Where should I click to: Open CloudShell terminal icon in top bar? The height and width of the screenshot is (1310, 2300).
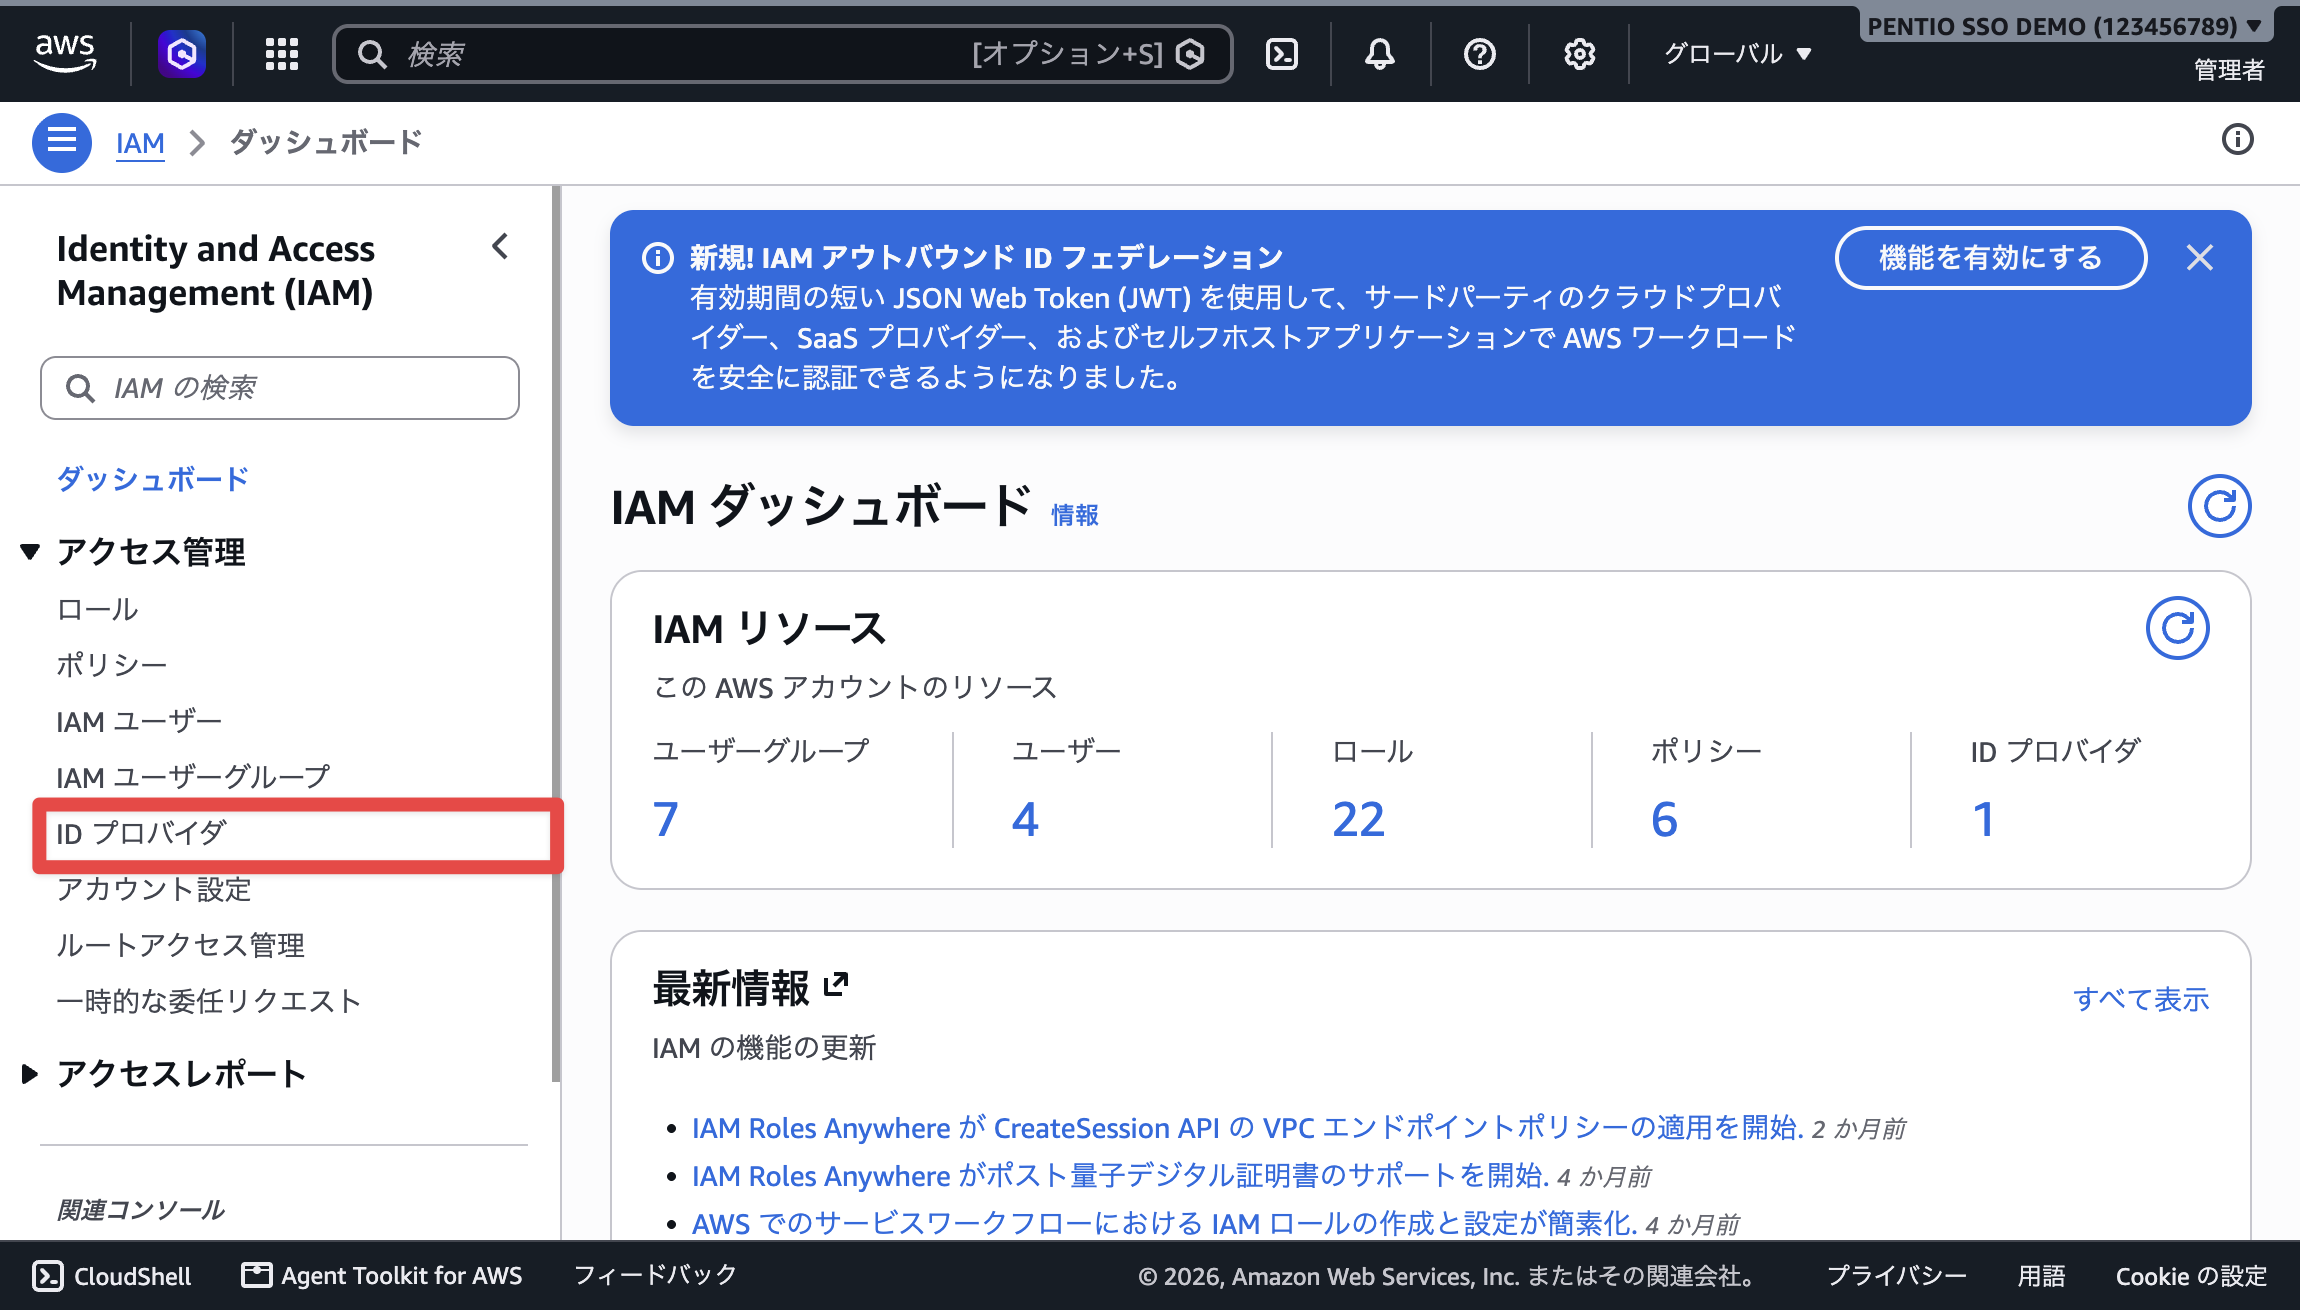1282,53
